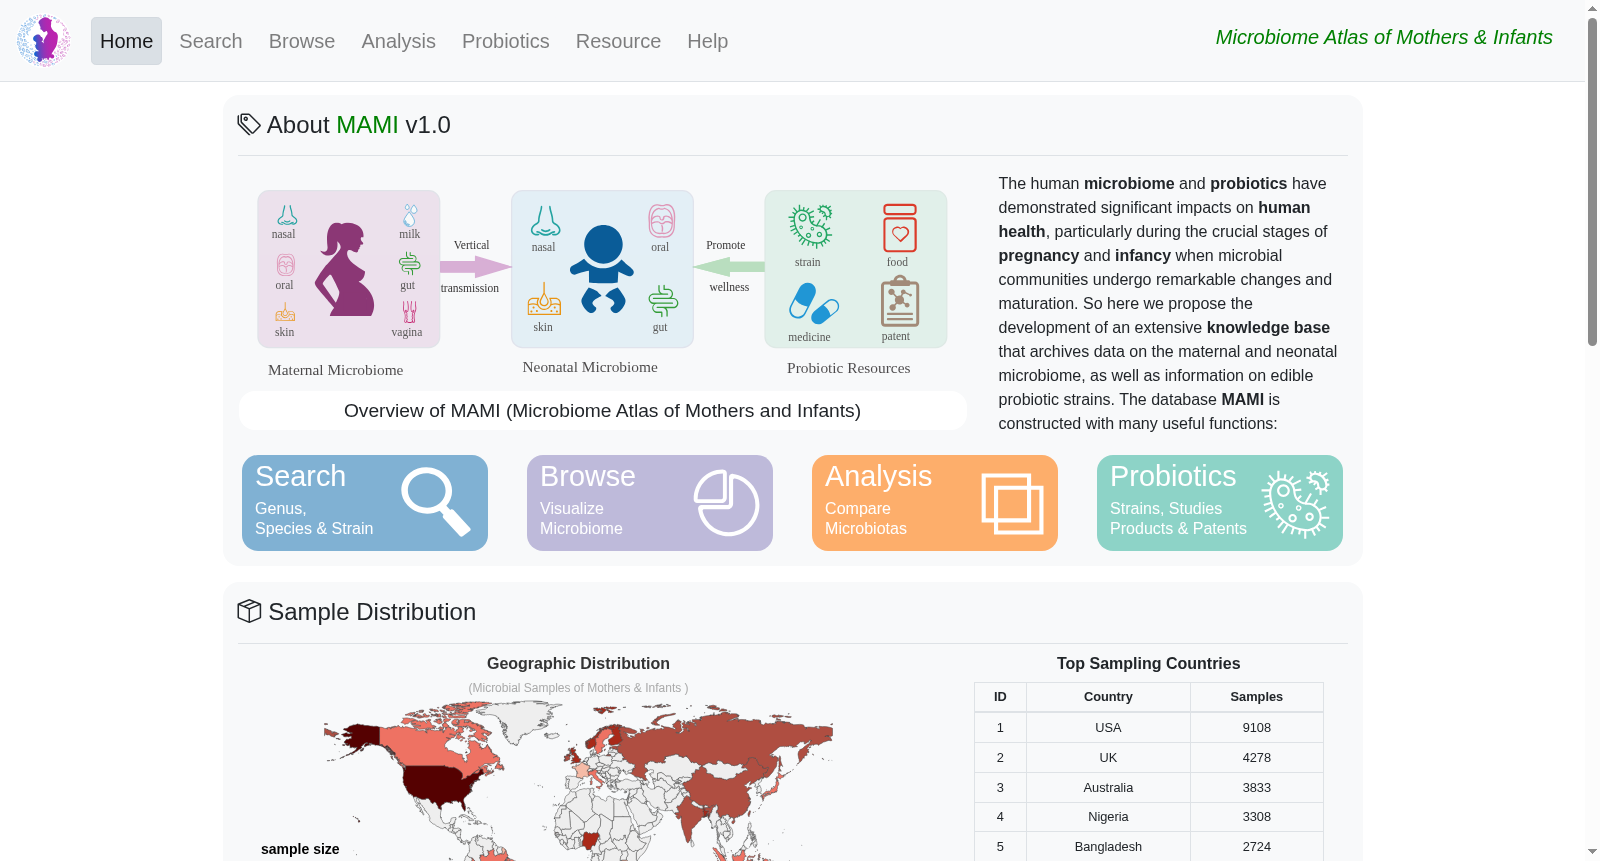Screen dimensions: 1600x861
Task: Select the Australia table cell
Action: click(x=1108, y=788)
